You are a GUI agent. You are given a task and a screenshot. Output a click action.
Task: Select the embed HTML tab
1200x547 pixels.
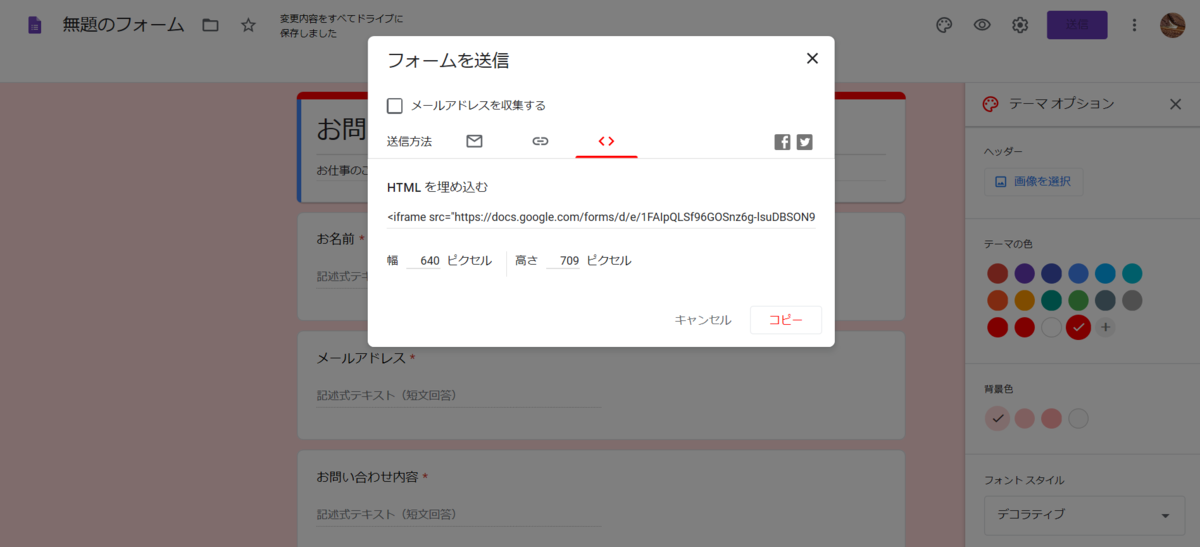(x=606, y=141)
